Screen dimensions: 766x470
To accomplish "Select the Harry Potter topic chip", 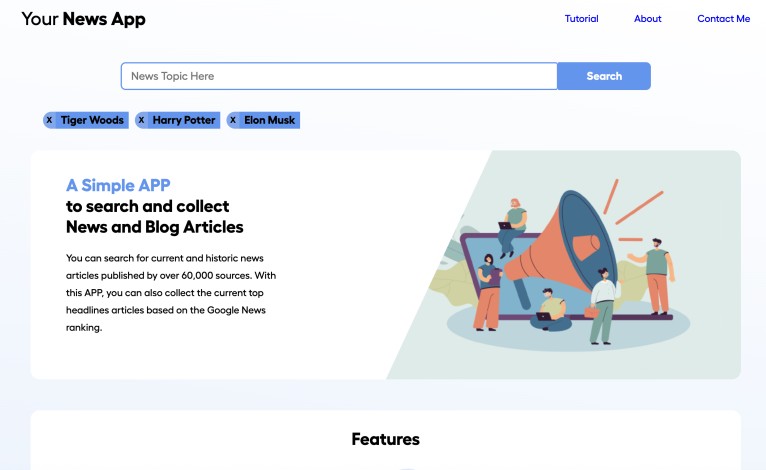I will 184,120.
